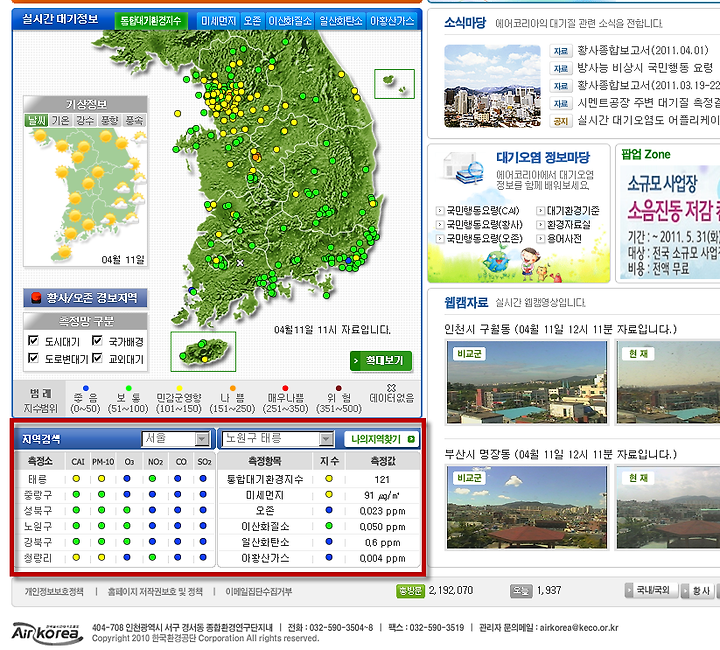Toggle the 교외대기 checkbox
The image size is (720, 650).
click(x=97, y=358)
